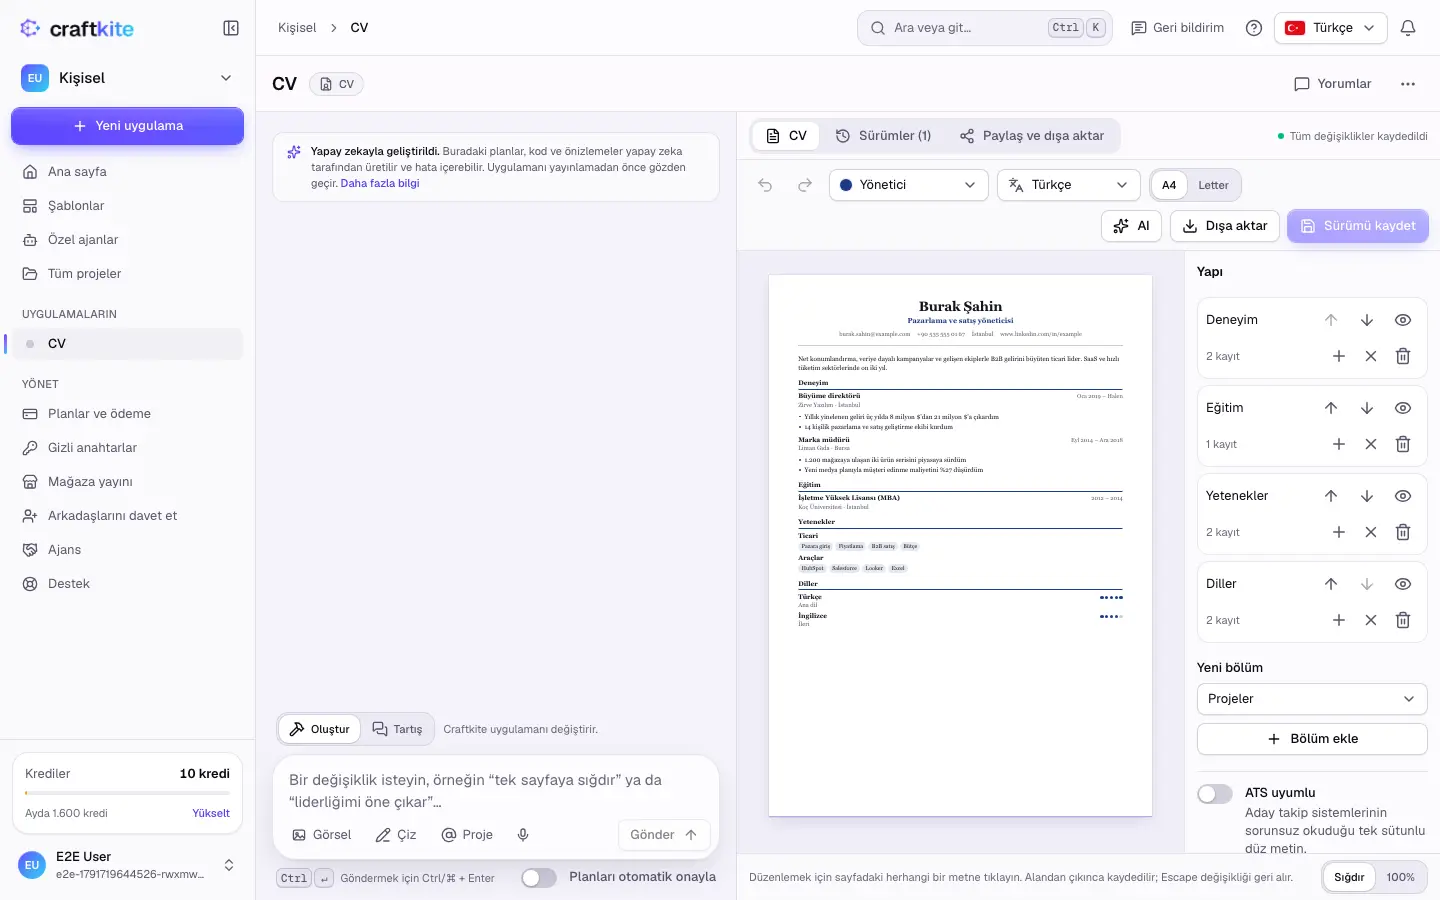Click the Dışa aktar button
Viewport: 1440px width, 900px height.
pos(1225,226)
